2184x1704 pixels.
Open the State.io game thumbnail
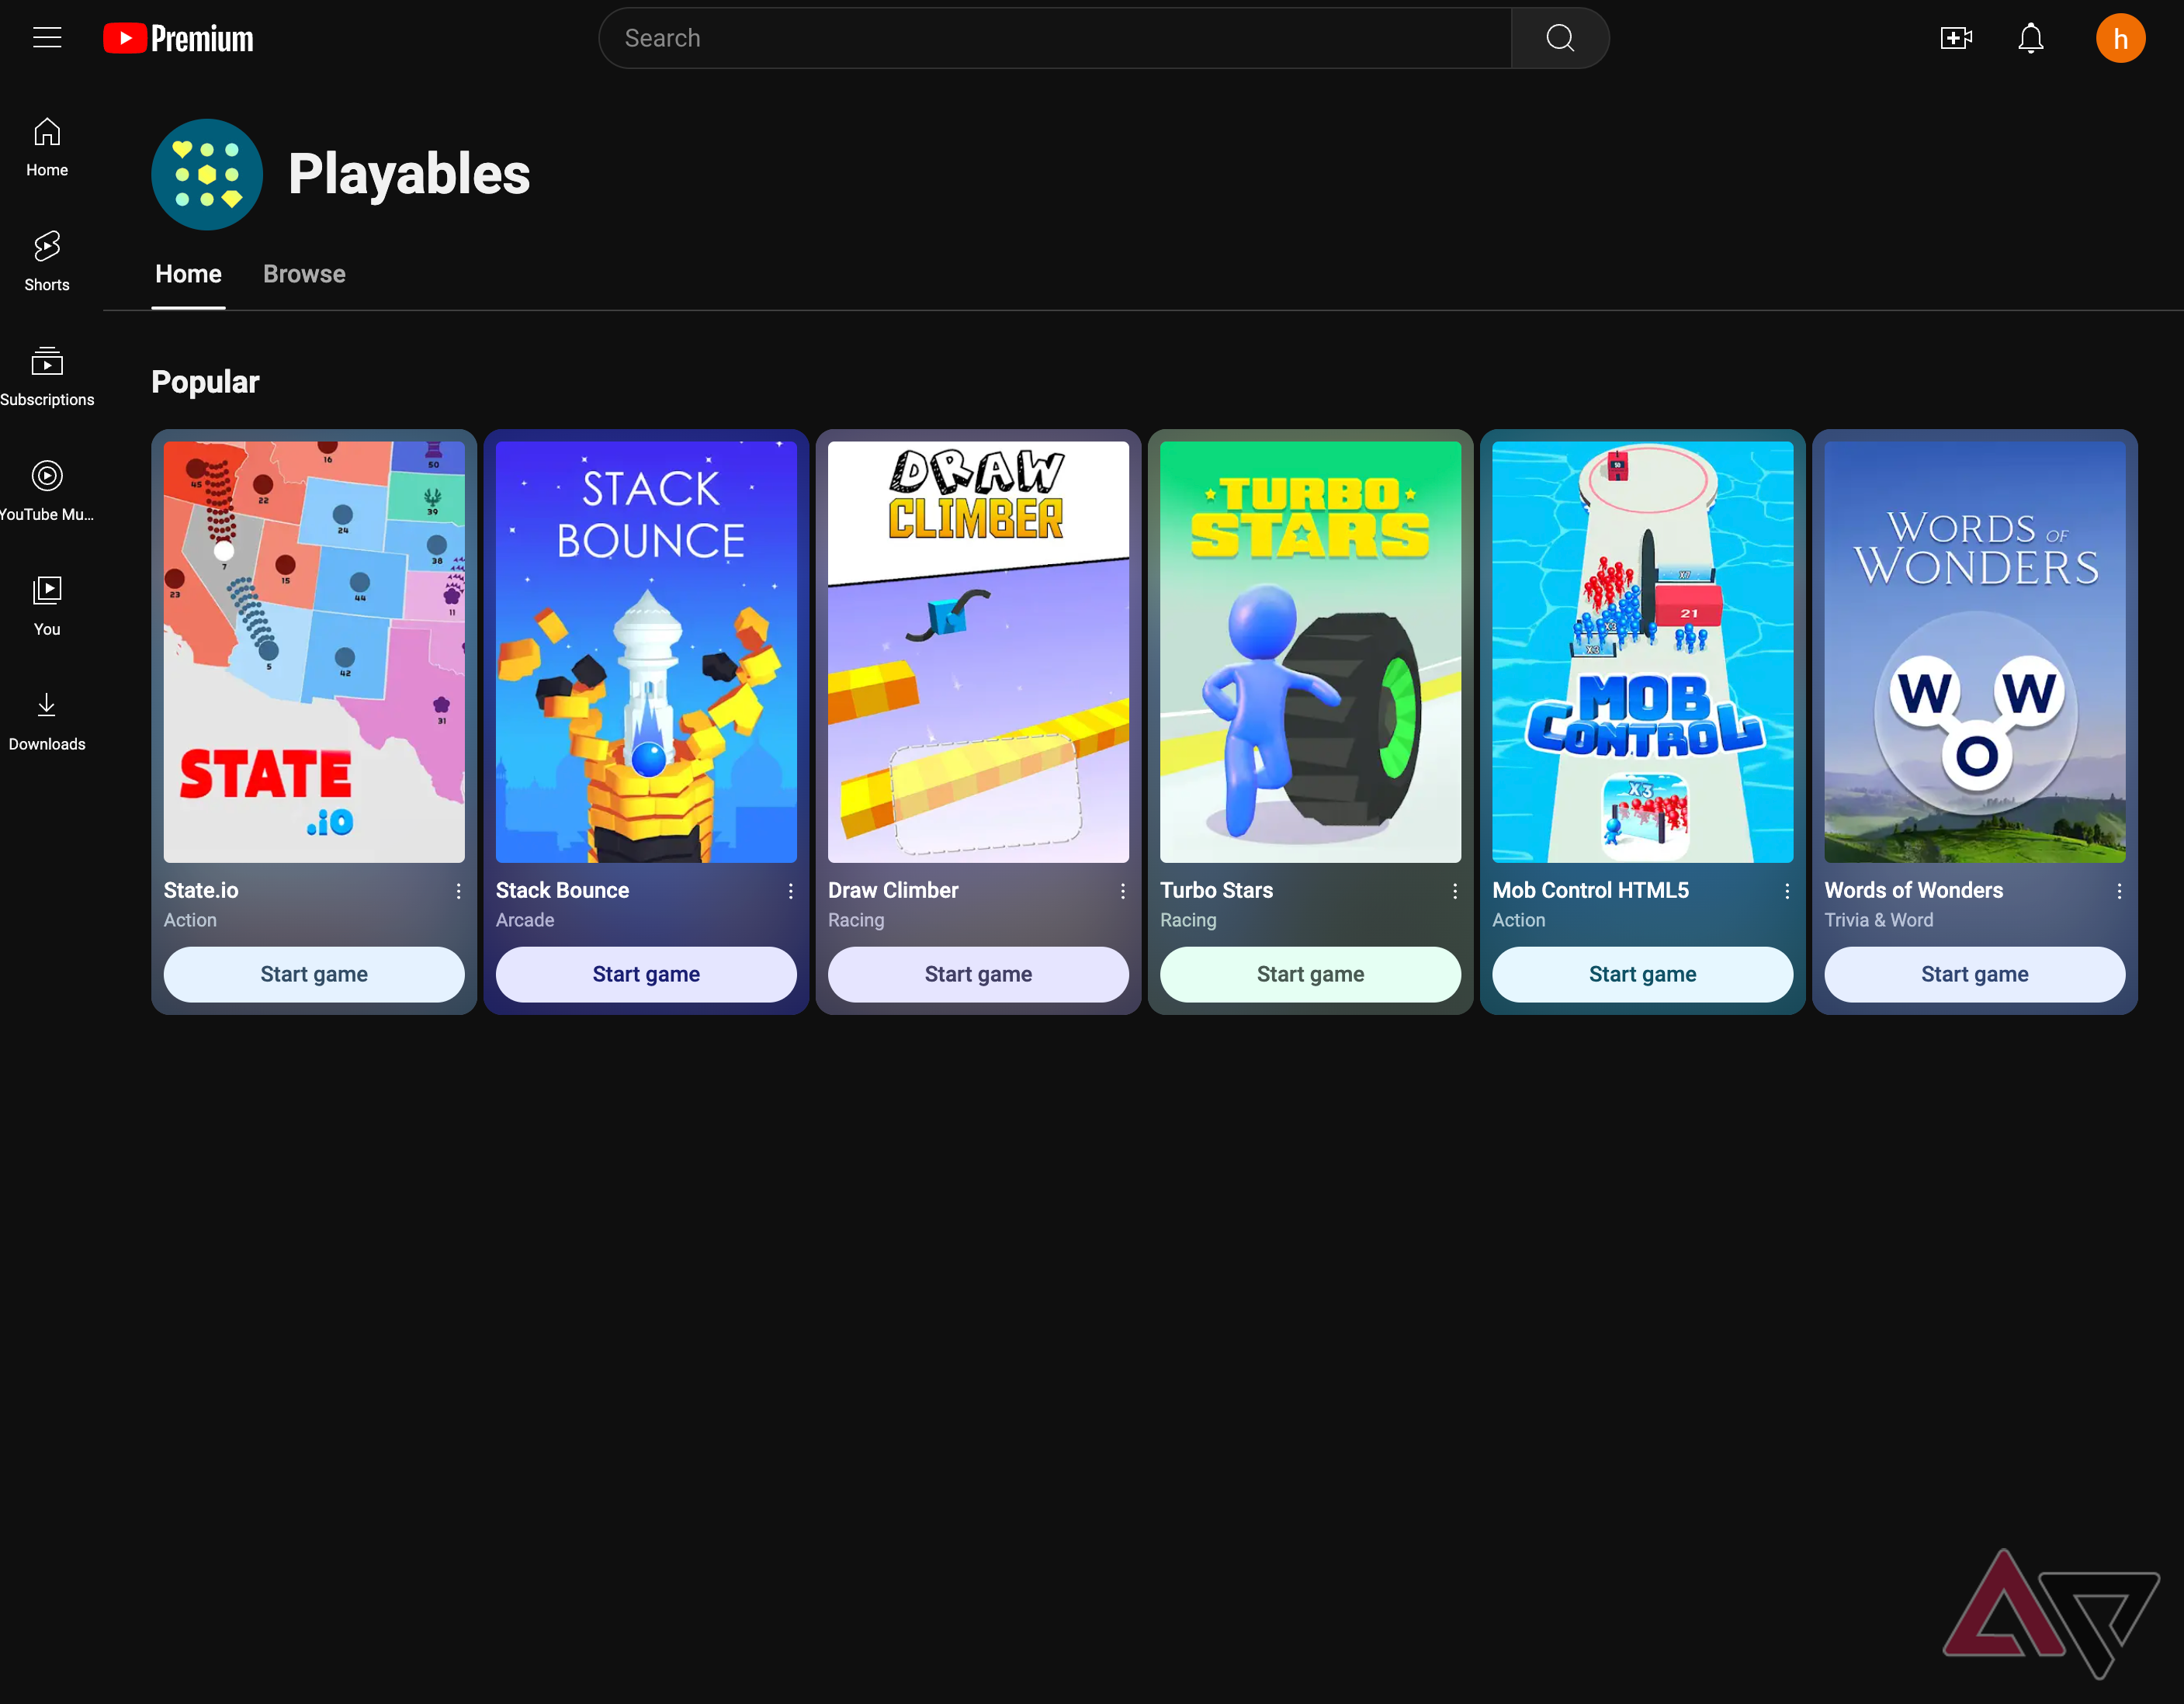[x=314, y=652]
